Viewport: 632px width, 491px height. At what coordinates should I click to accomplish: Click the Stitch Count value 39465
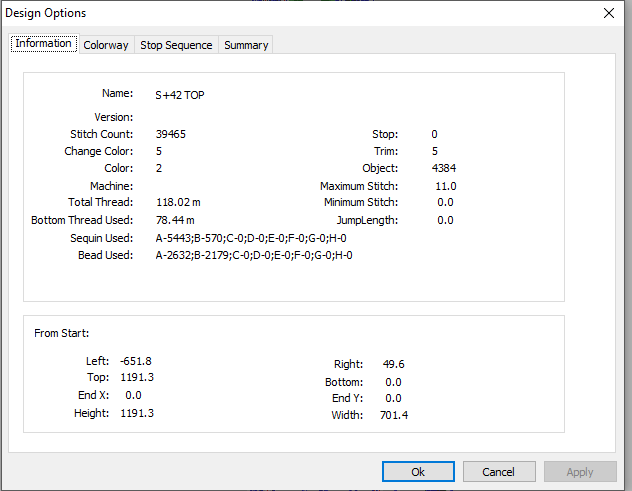tap(170, 134)
